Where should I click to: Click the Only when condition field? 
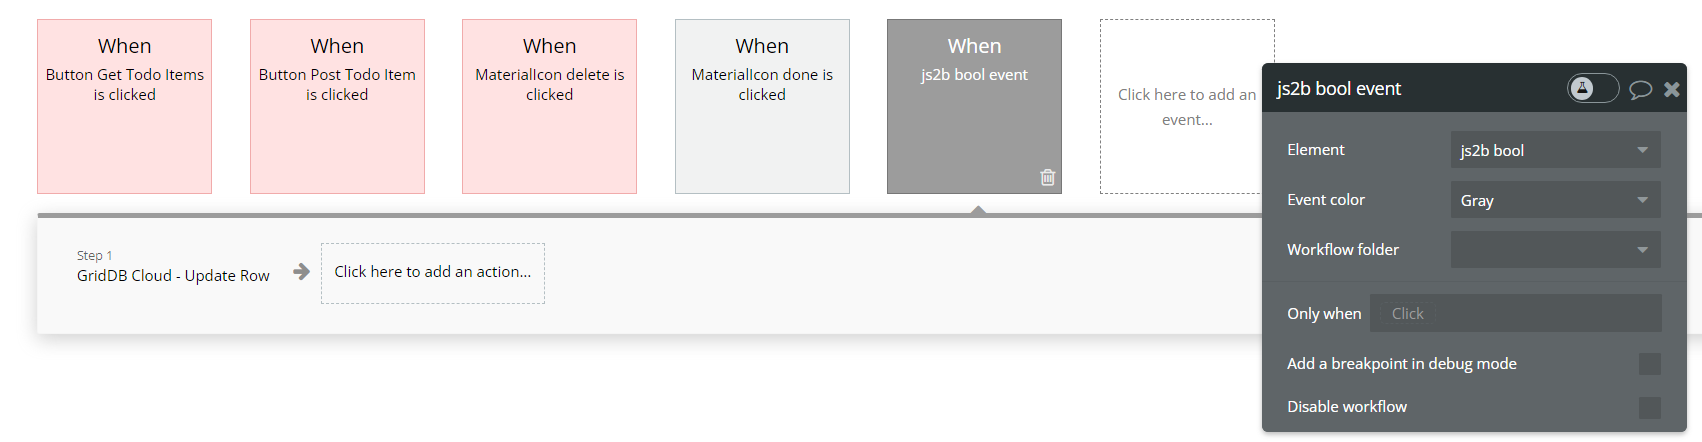tap(1514, 314)
